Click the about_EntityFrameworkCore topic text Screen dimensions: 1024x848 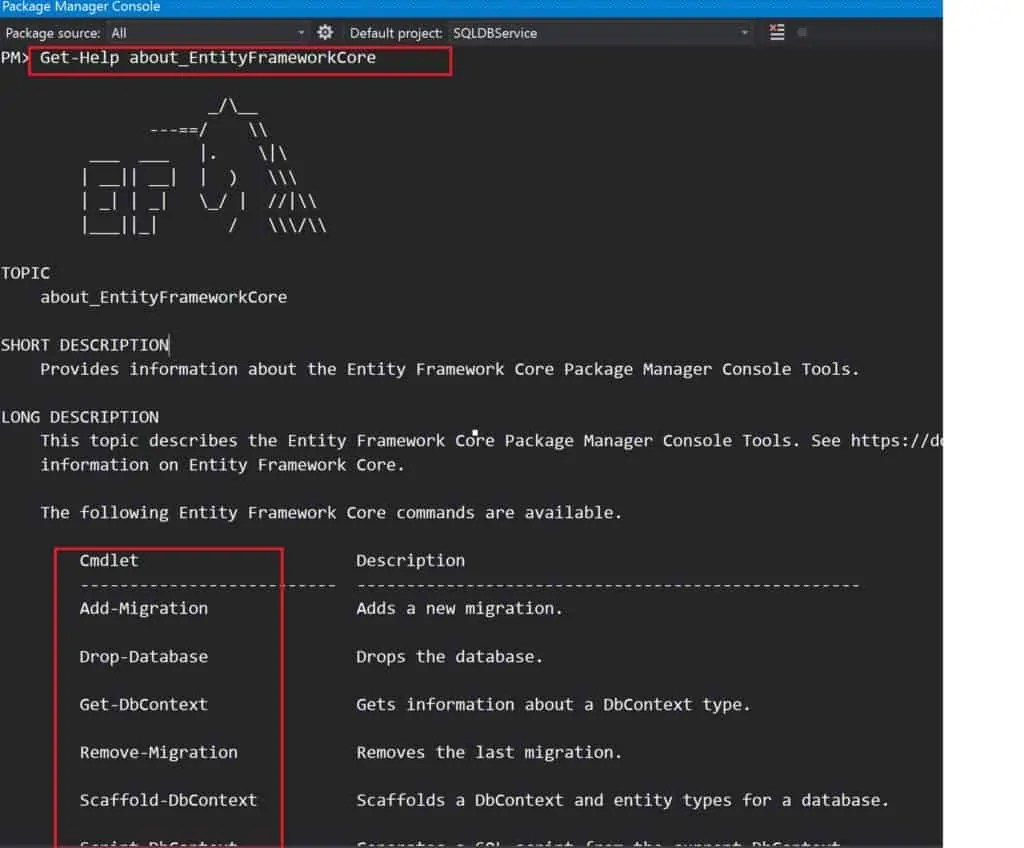click(x=163, y=296)
